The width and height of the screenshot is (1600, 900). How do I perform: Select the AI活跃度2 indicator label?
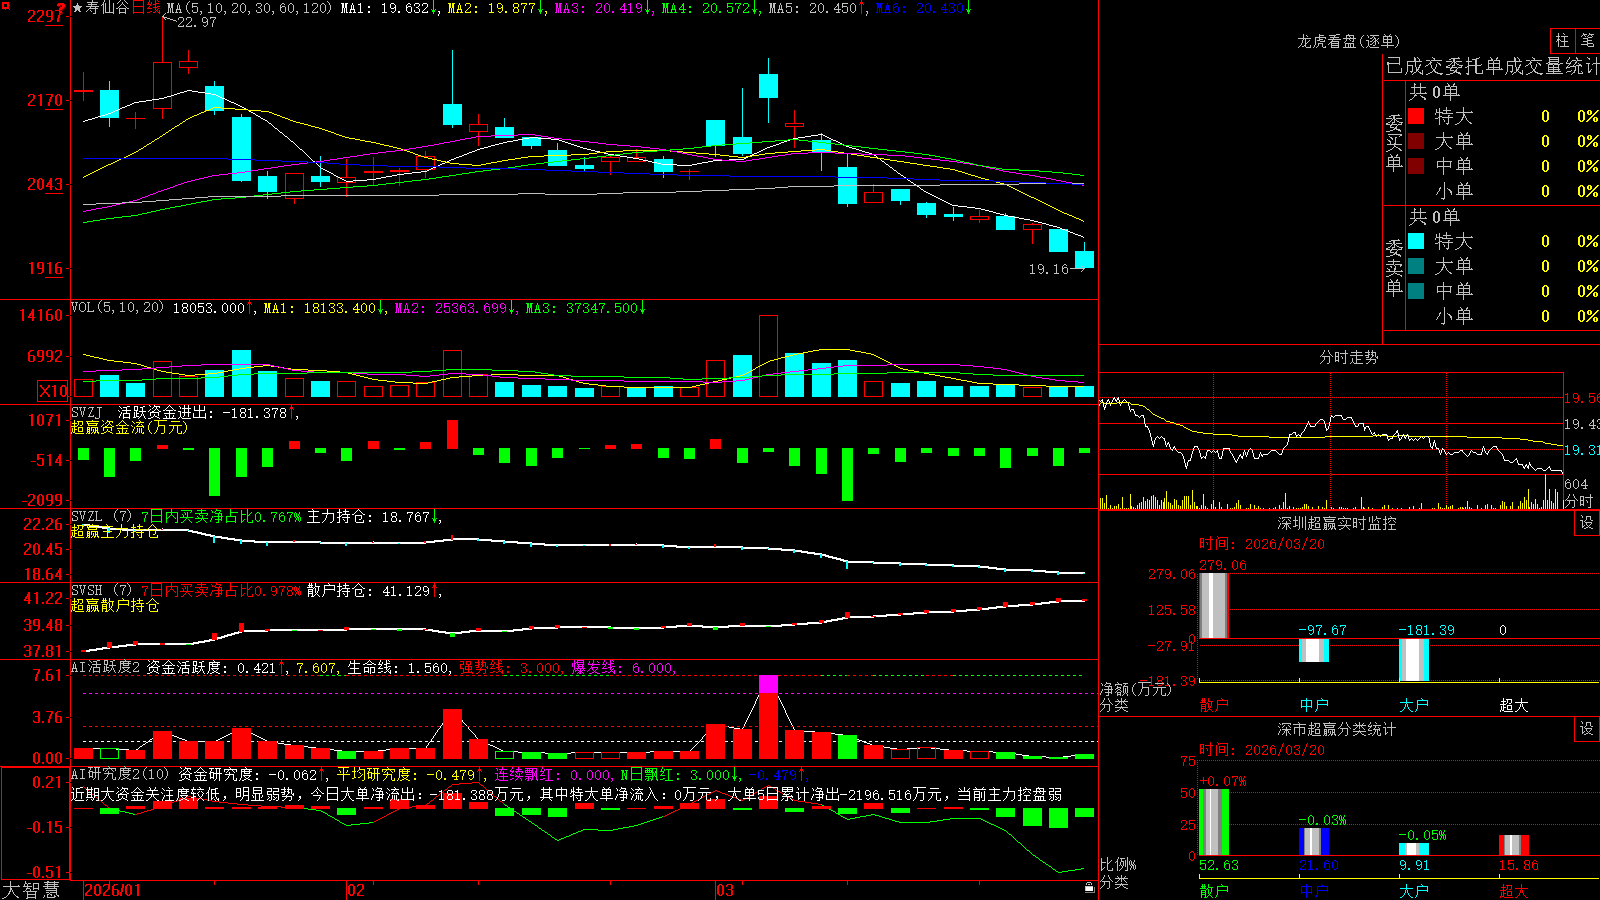(x=106, y=668)
